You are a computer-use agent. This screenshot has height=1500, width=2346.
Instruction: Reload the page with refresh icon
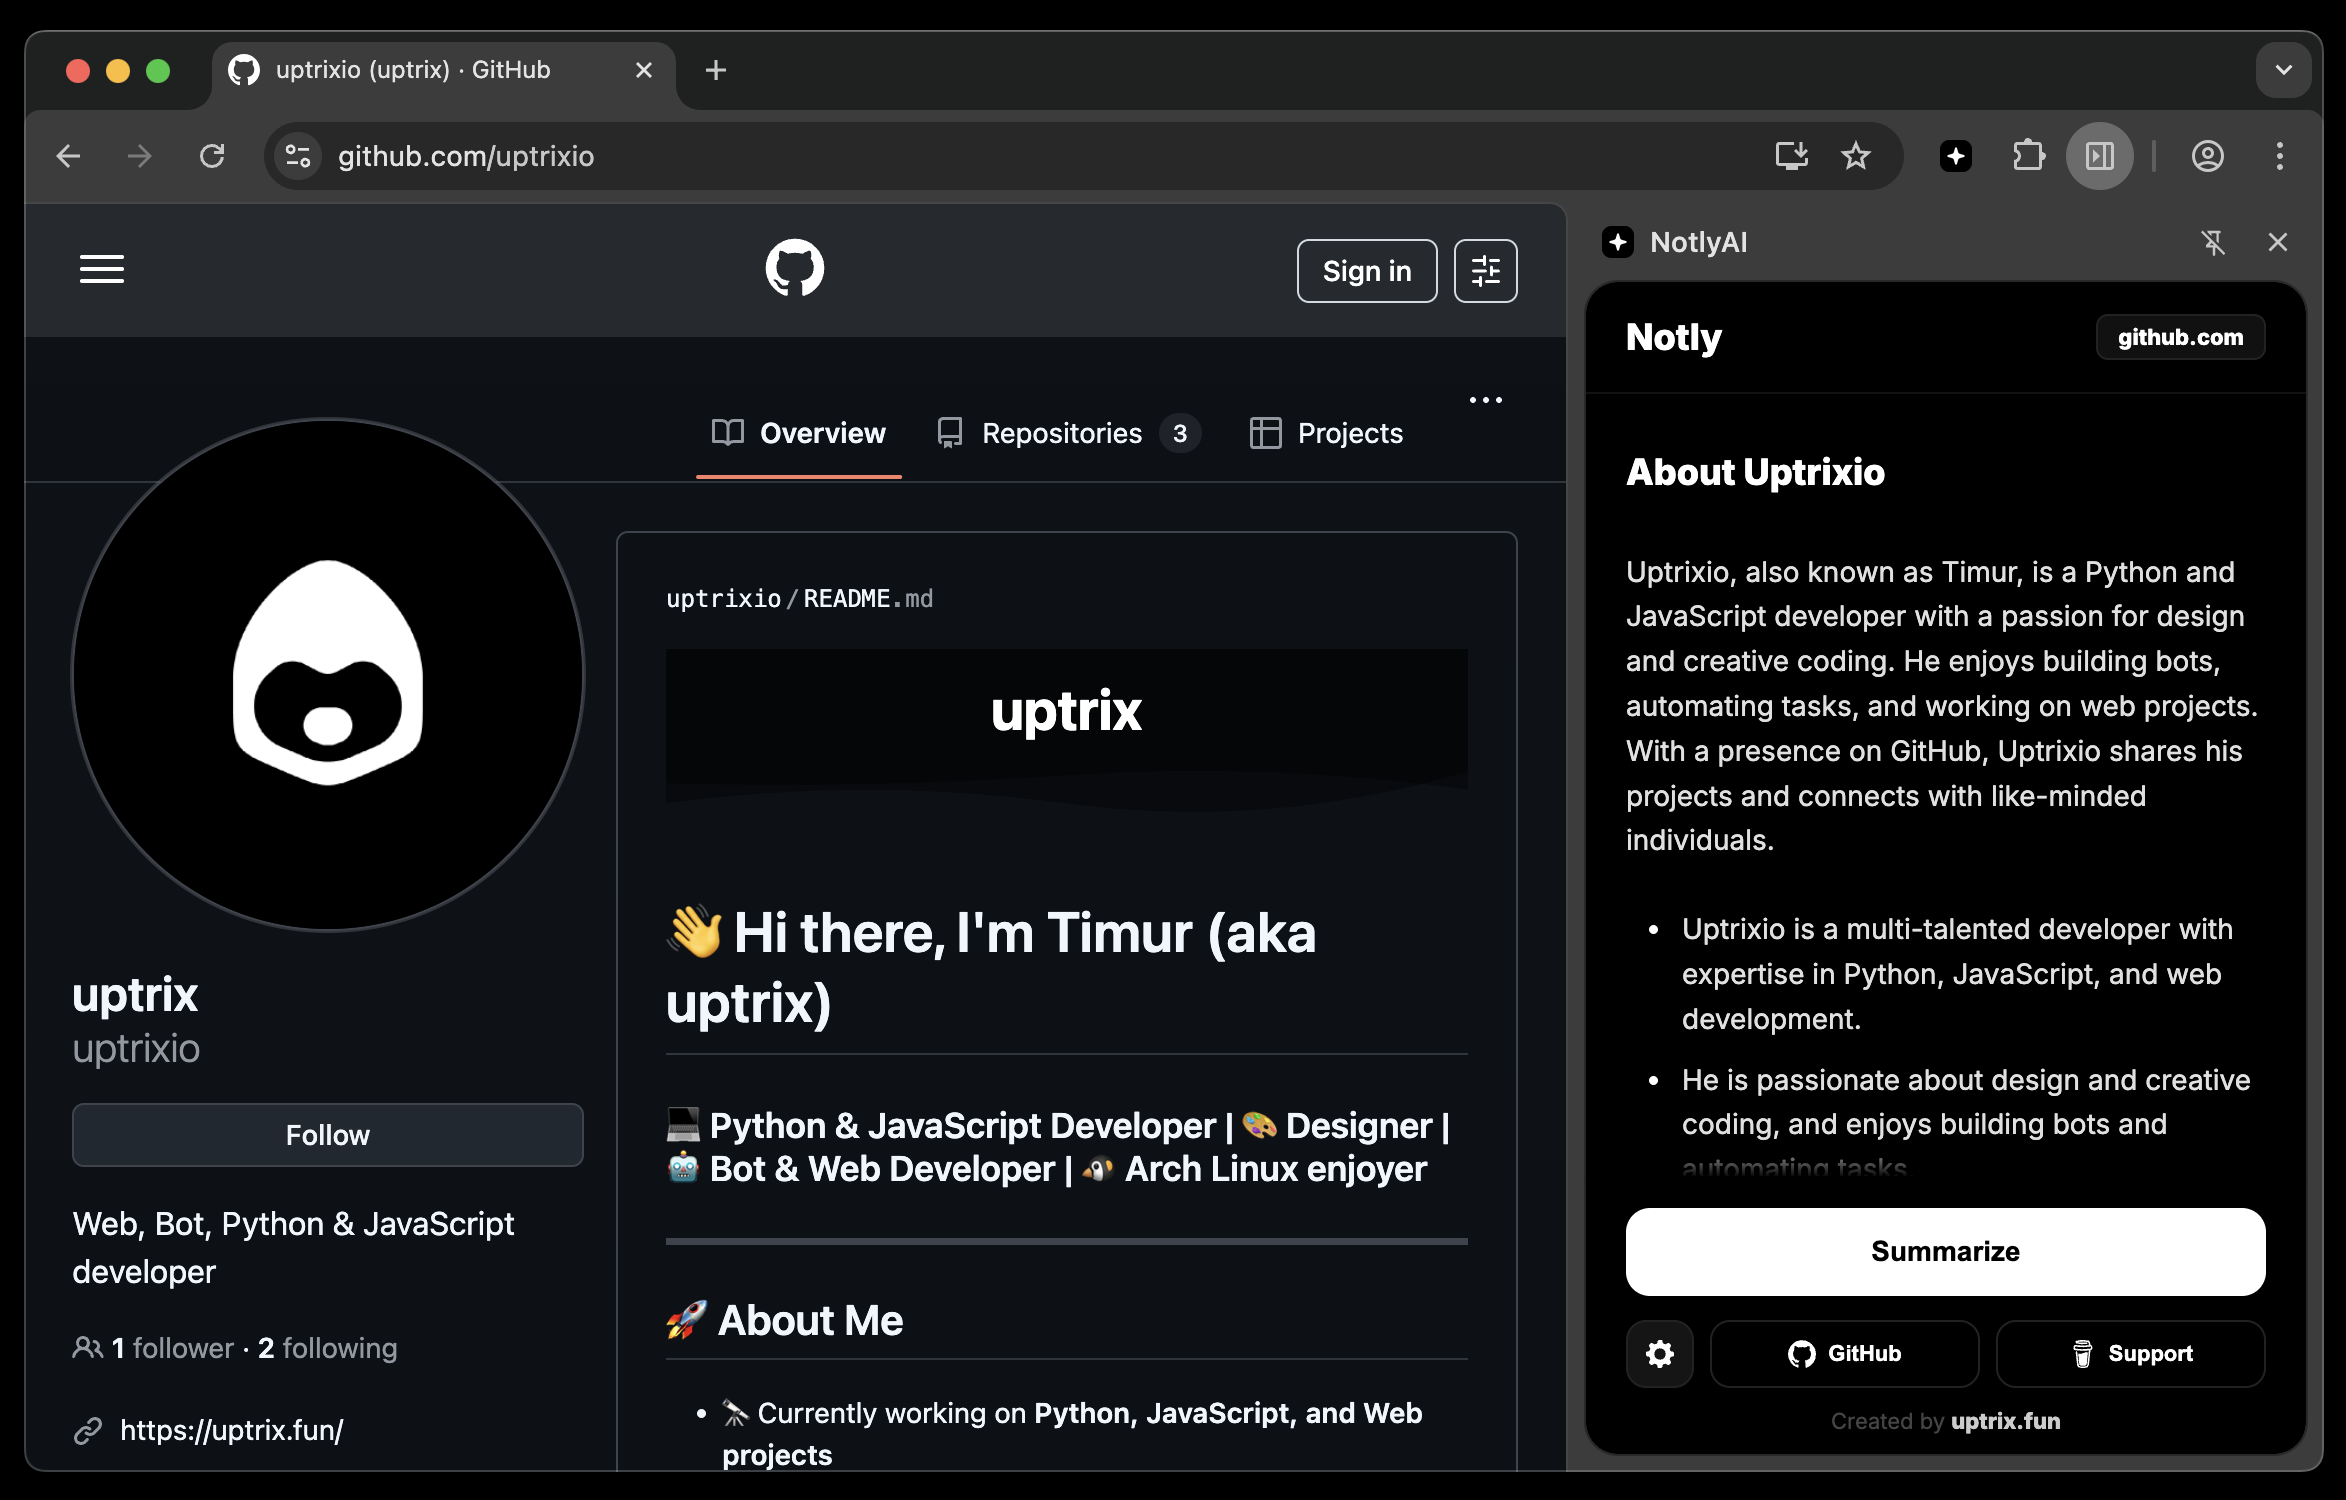tap(212, 156)
